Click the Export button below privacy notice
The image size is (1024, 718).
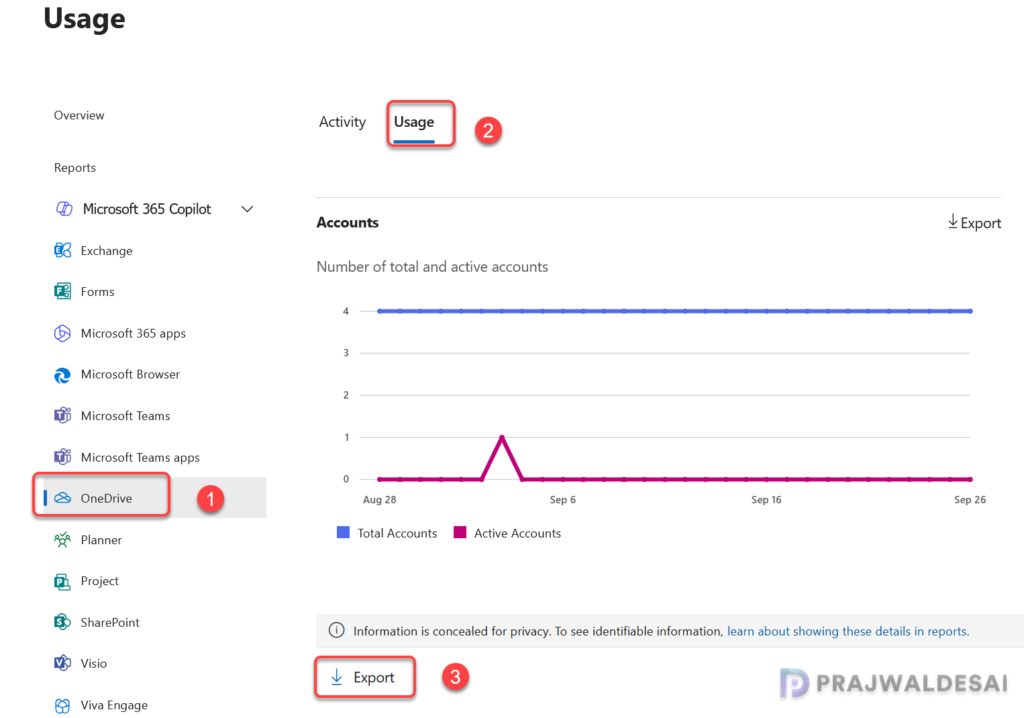[365, 677]
